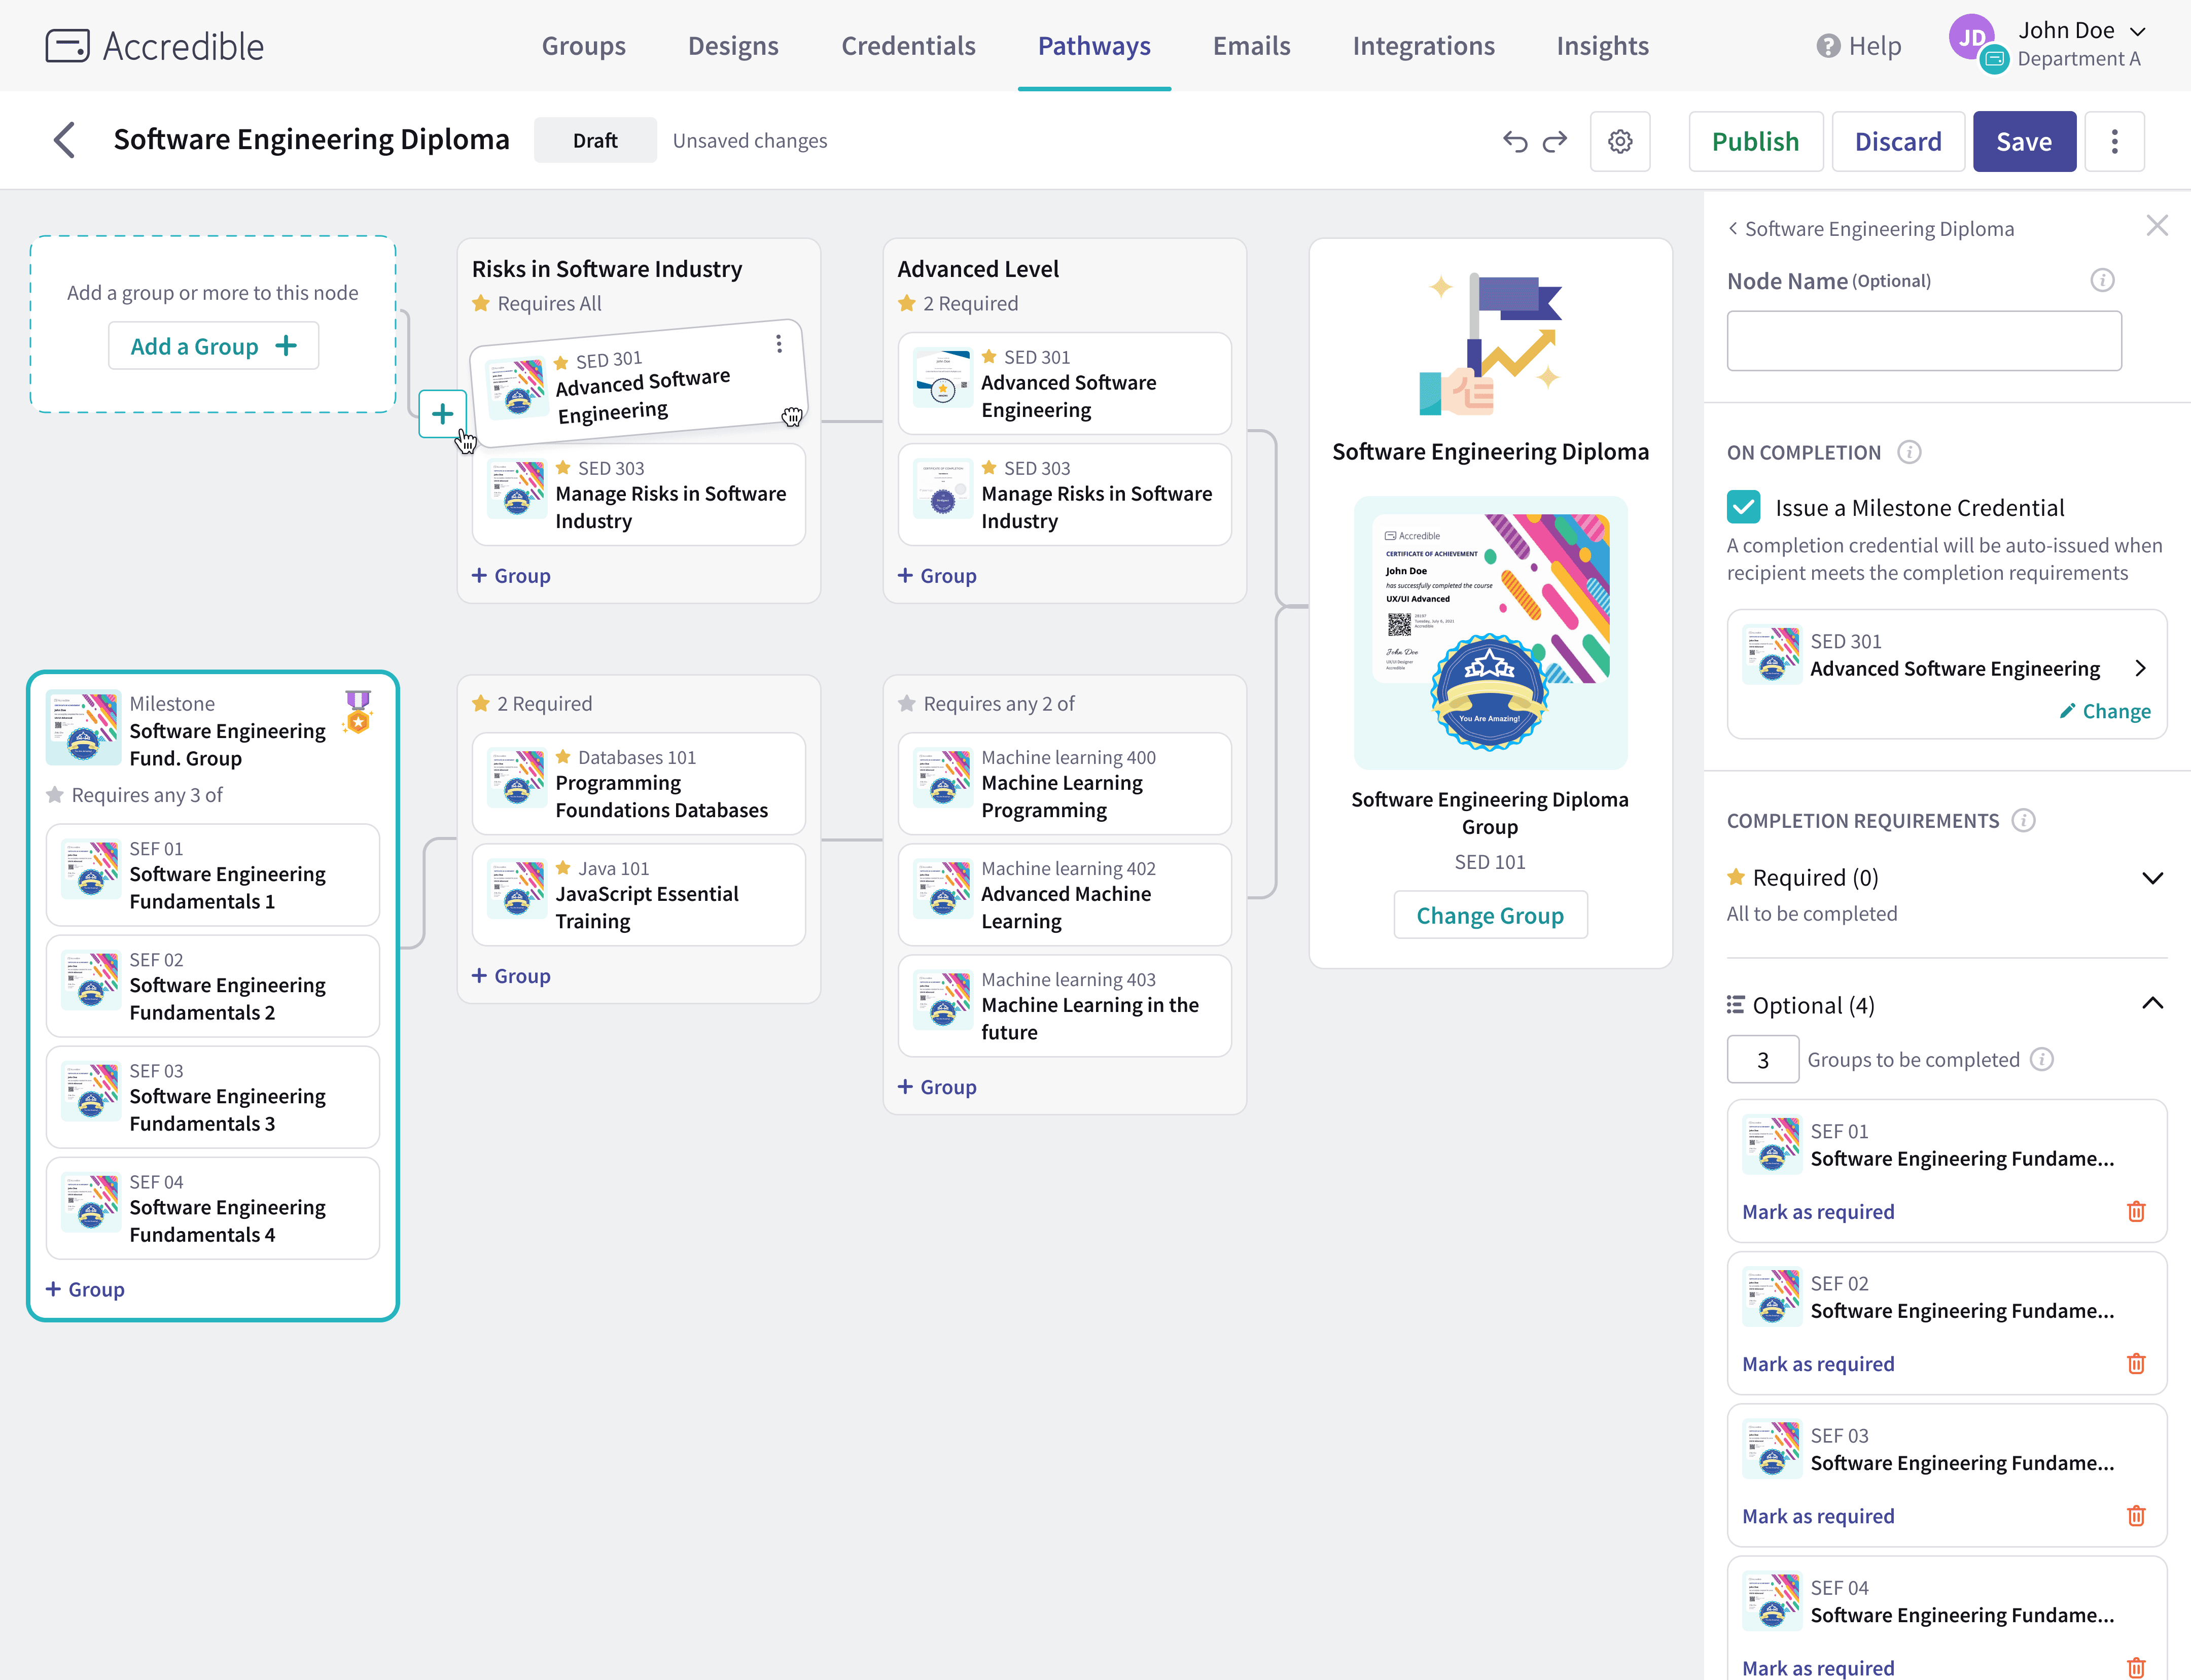
Task: Open John Doe account dropdown
Action: [2138, 31]
